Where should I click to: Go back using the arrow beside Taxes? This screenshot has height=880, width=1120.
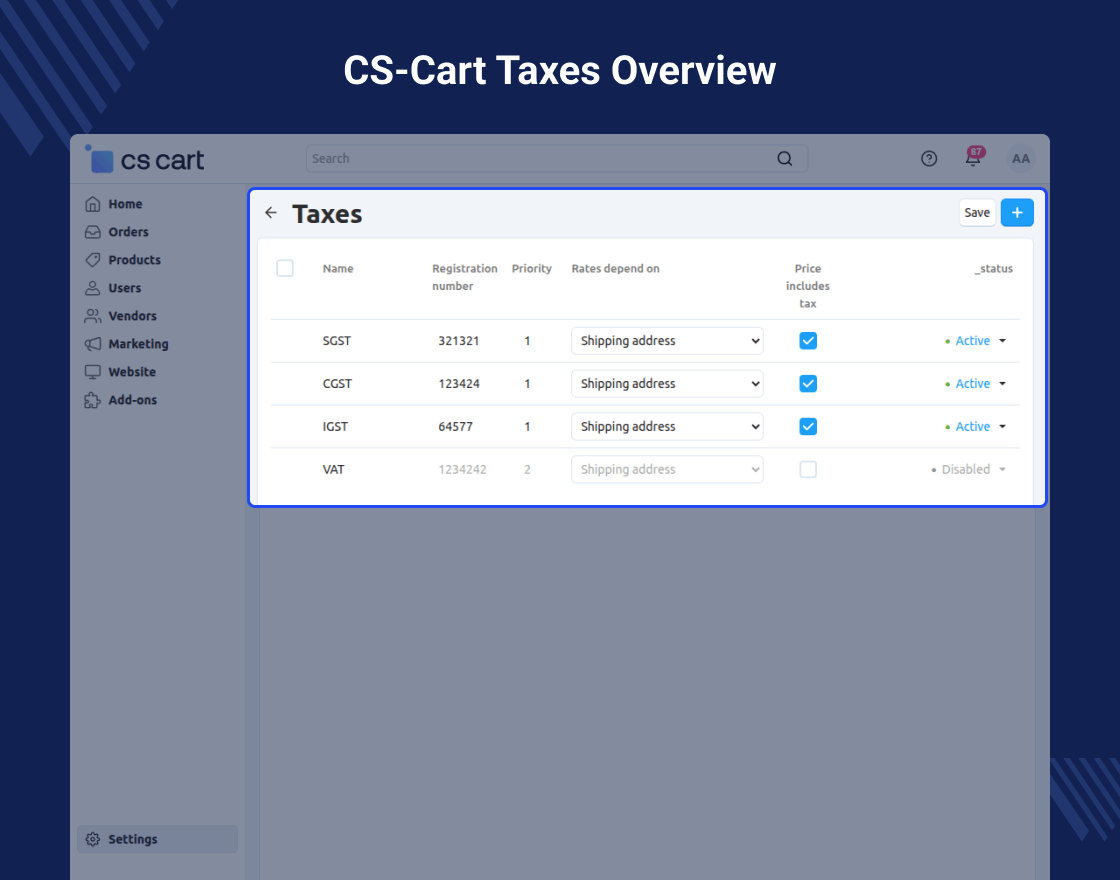tap(271, 213)
